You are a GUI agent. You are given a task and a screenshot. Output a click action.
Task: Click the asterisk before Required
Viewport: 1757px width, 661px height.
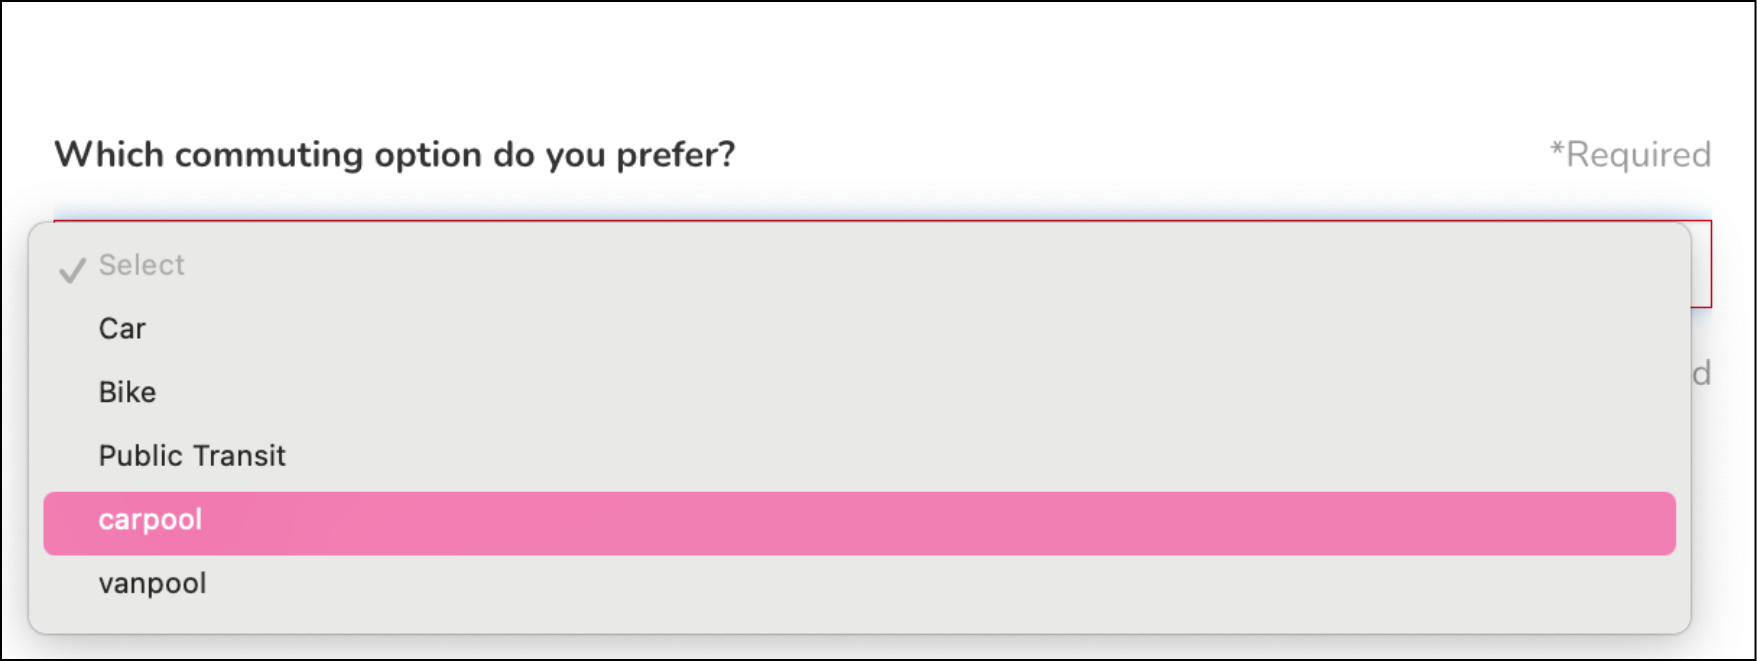(x=1556, y=150)
